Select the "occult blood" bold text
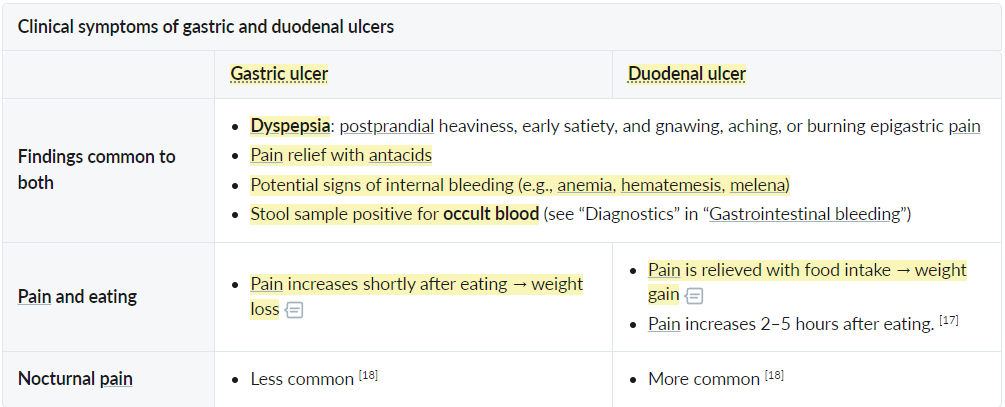Image resolution: width=1005 pixels, height=407 pixels. point(491,214)
